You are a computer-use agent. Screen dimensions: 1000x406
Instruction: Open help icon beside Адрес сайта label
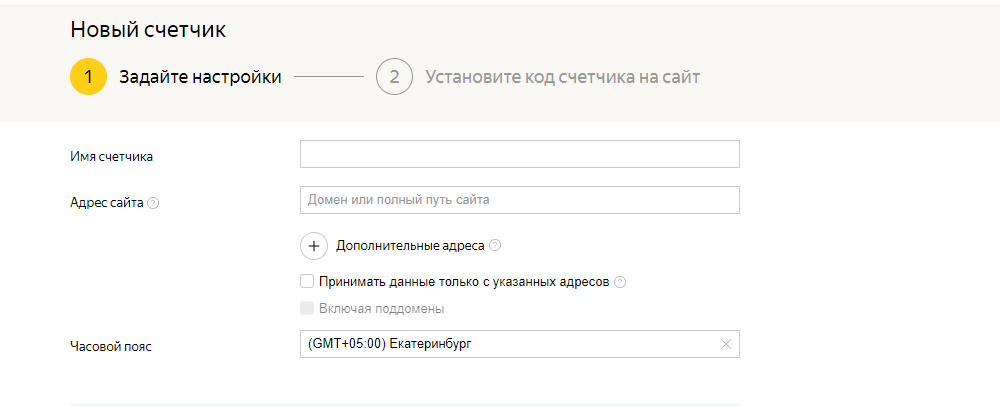pos(153,203)
